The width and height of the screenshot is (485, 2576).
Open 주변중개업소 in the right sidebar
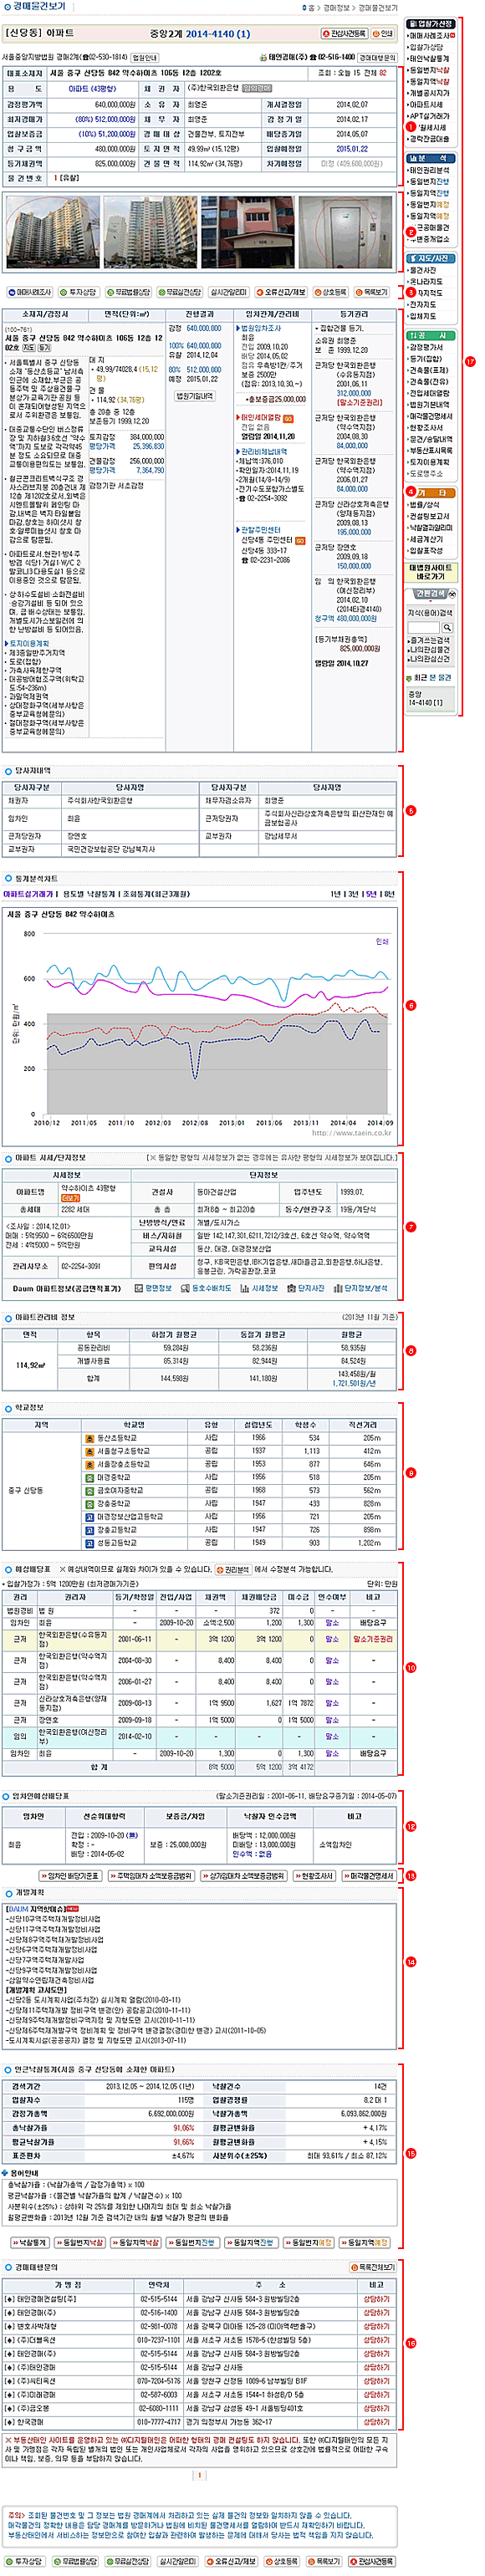pyautogui.click(x=428, y=239)
